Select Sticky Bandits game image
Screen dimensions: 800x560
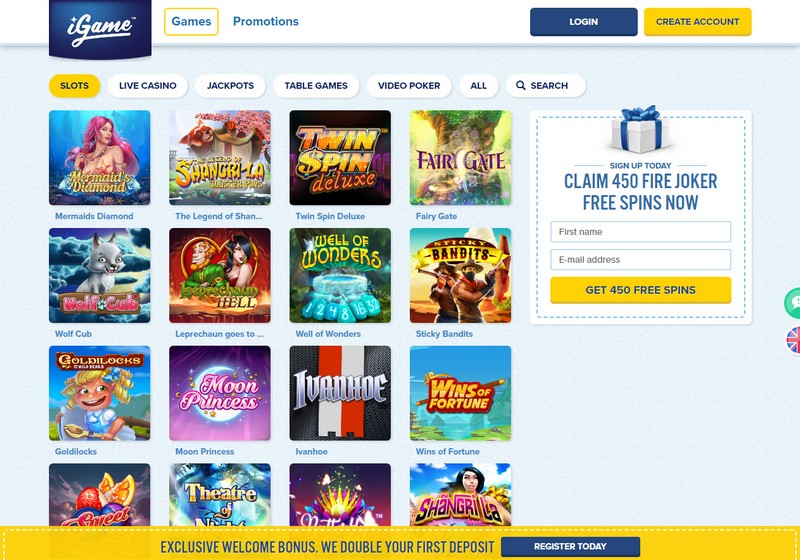coord(460,275)
